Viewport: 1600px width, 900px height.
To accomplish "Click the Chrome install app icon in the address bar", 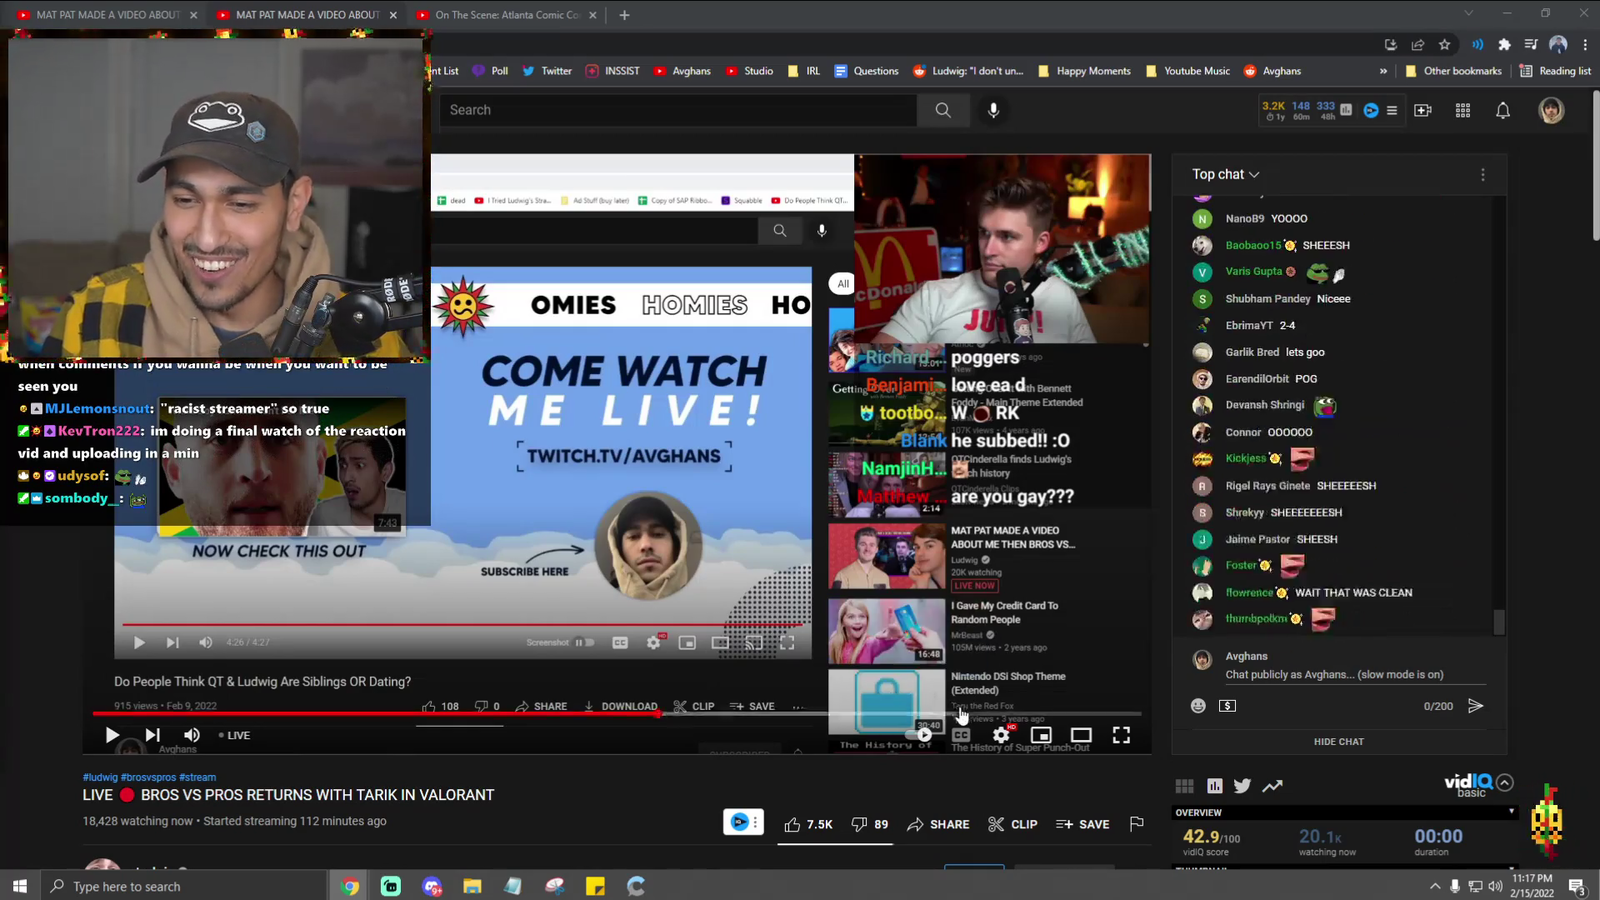I will point(1390,44).
